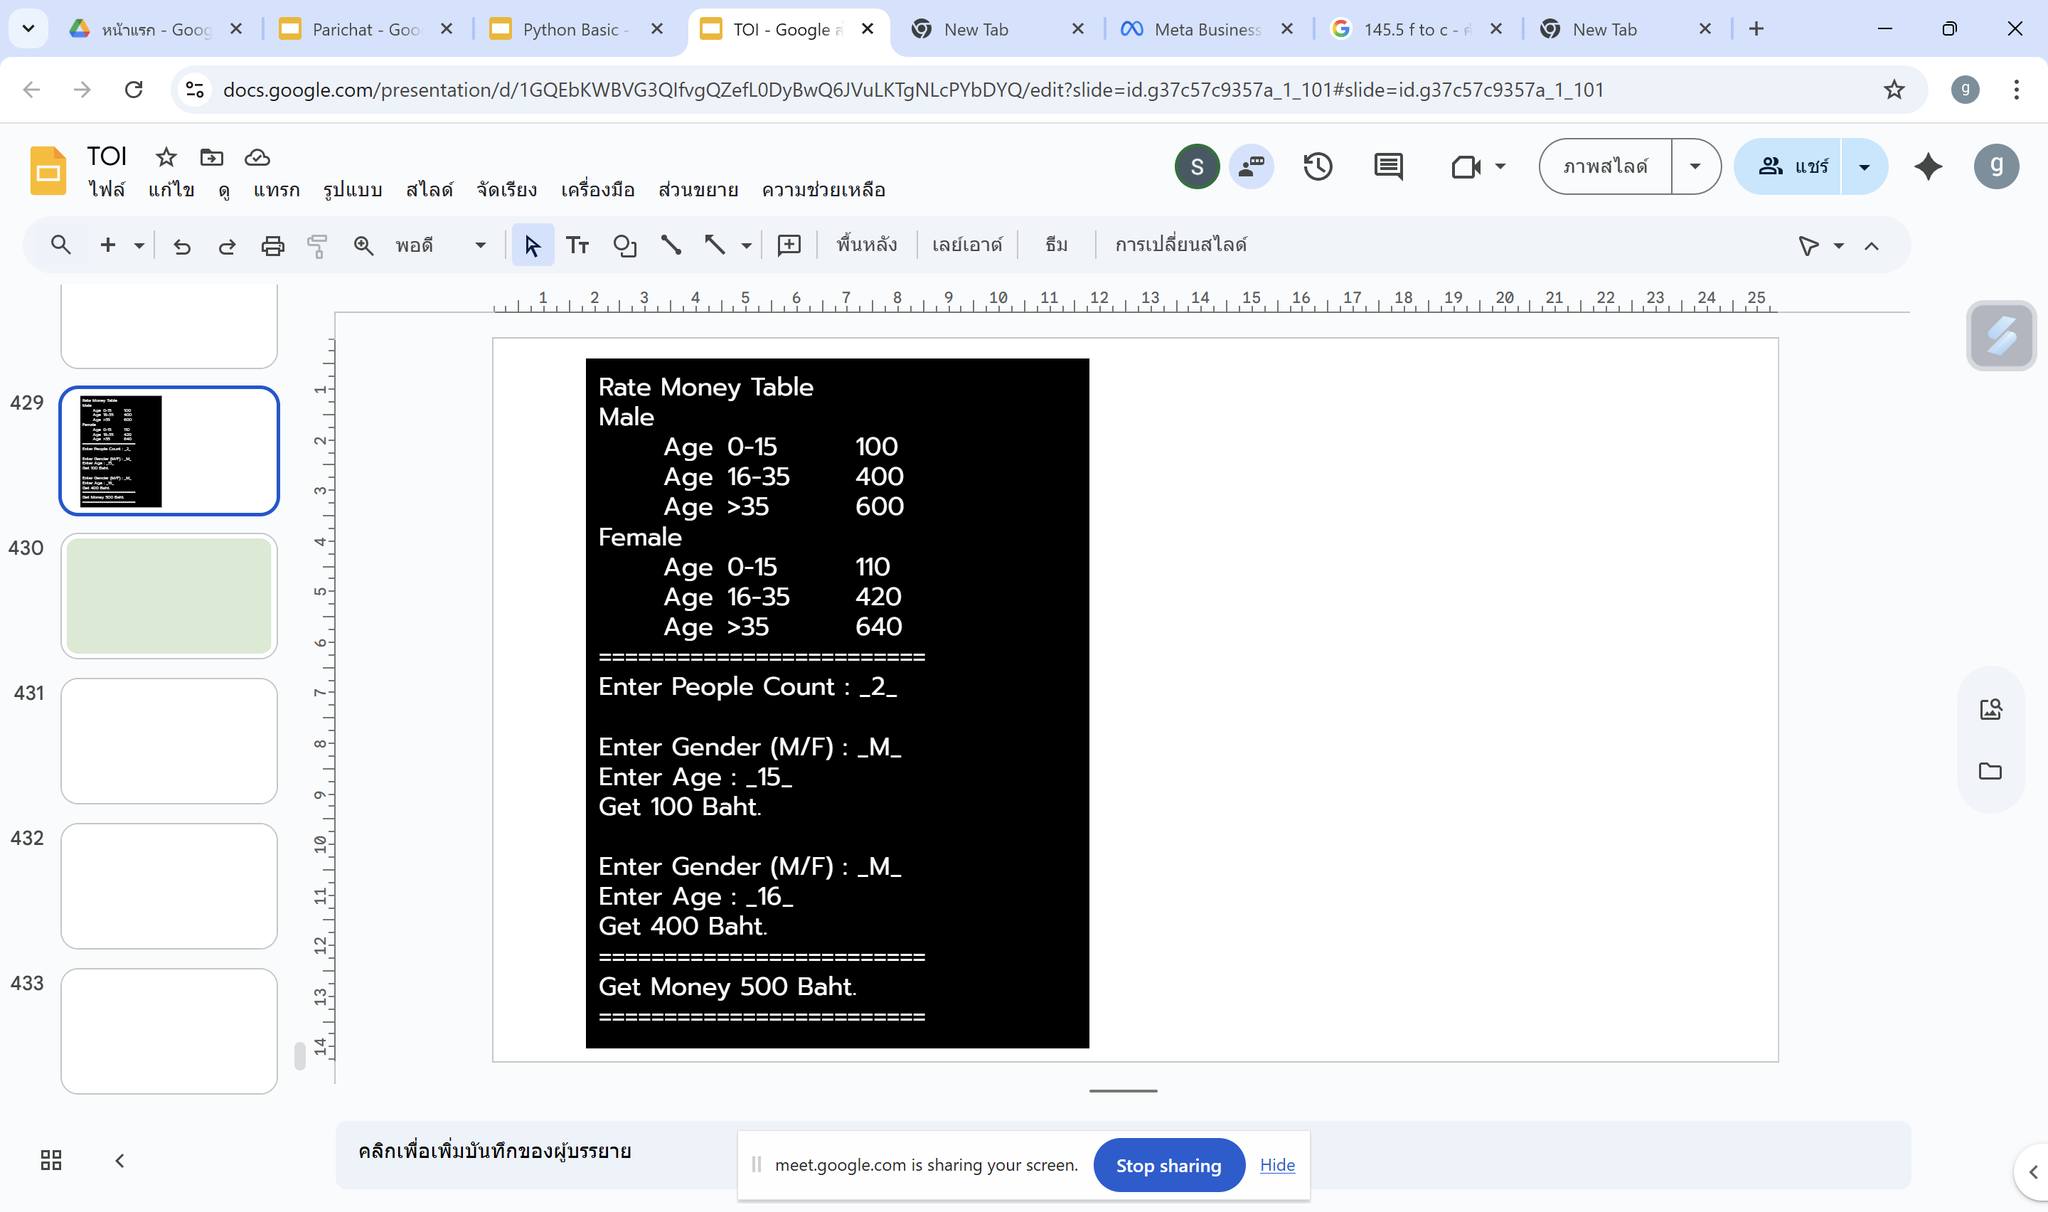Undo the last action
The height and width of the screenshot is (1212, 2048).
182,246
